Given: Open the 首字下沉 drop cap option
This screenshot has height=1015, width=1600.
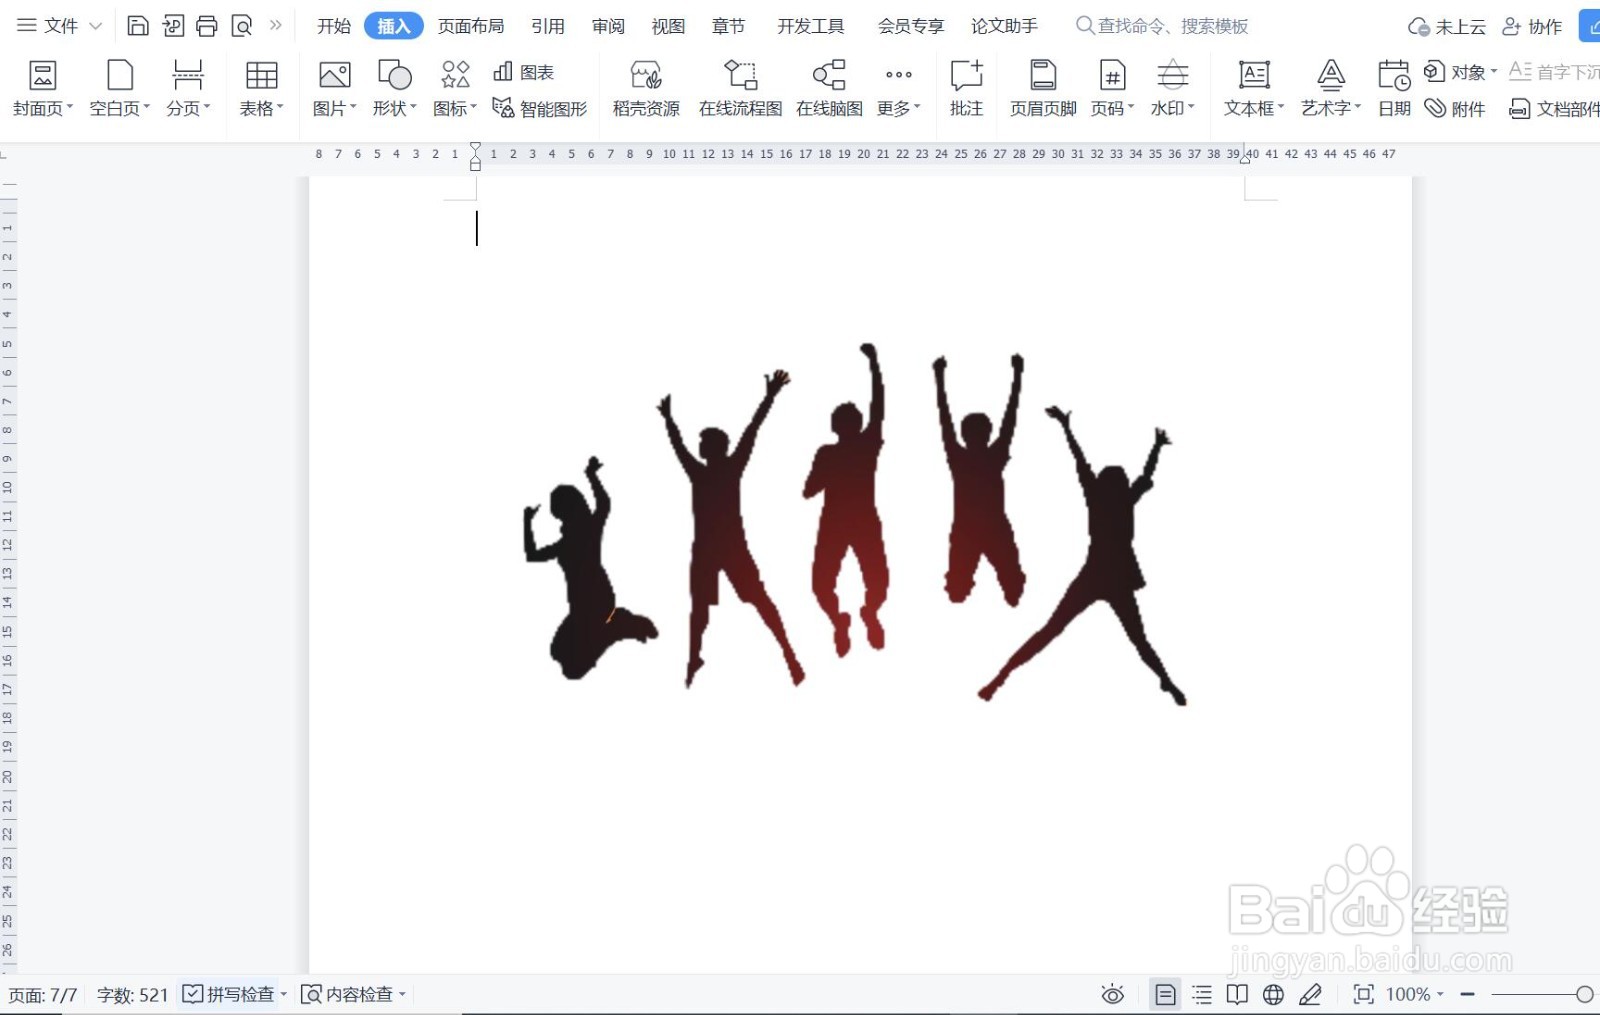Looking at the screenshot, I should [1554, 72].
